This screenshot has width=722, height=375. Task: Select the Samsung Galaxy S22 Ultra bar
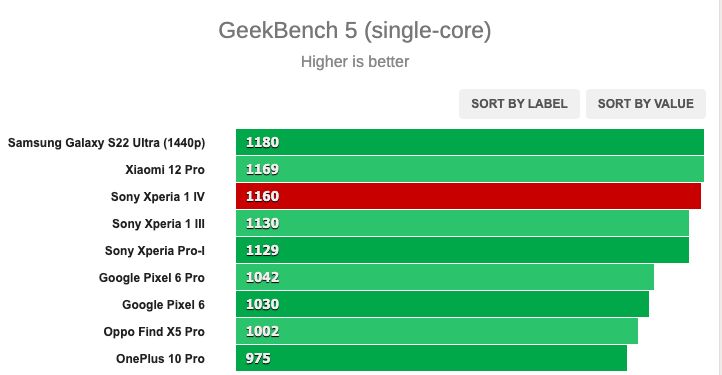(x=470, y=142)
